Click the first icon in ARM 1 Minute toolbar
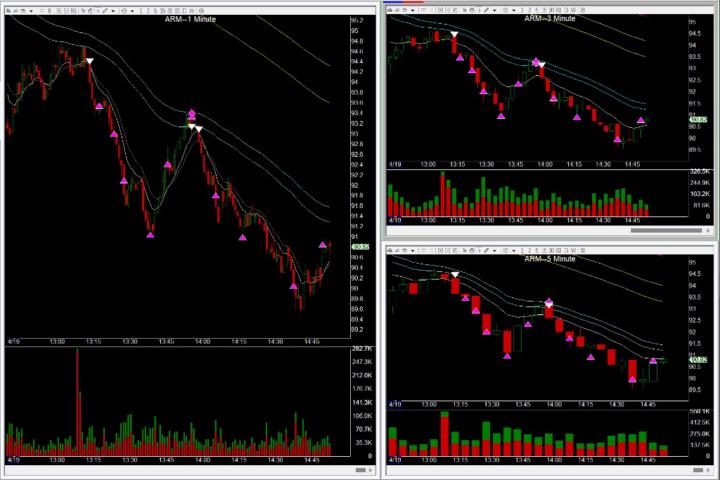The height and width of the screenshot is (480, 720). point(8,10)
